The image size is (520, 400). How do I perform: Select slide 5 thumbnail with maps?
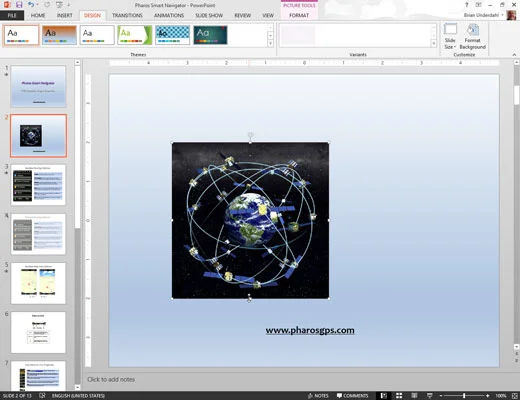pos(38,283)
